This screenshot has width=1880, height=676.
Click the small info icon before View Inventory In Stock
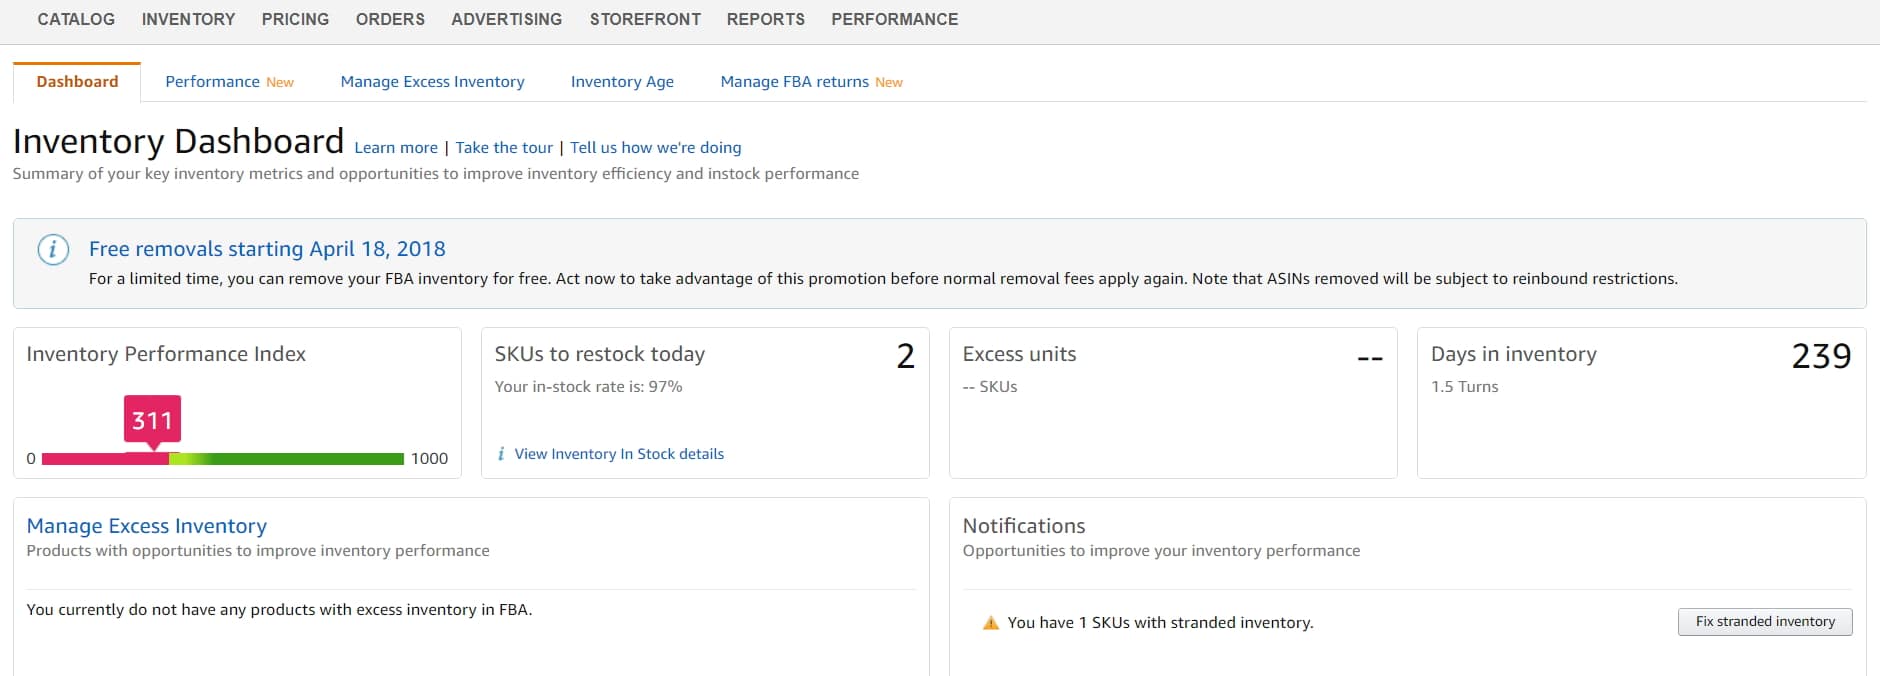point(501,454)
